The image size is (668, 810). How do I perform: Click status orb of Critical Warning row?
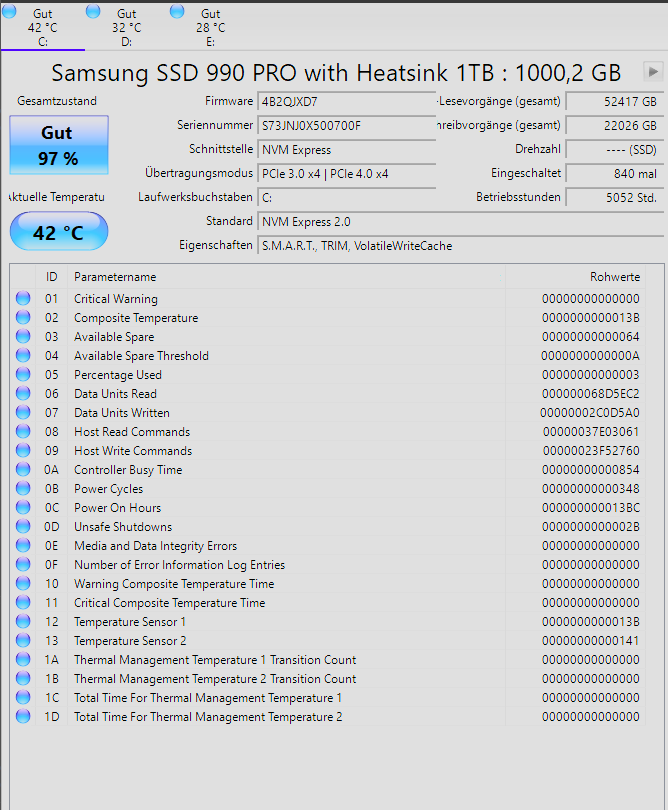pos(23,298)
